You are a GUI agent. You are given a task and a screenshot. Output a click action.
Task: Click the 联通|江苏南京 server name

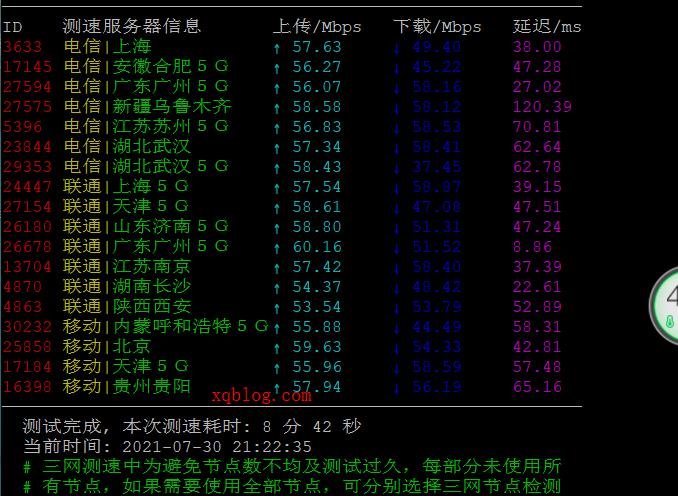point(127,266)
